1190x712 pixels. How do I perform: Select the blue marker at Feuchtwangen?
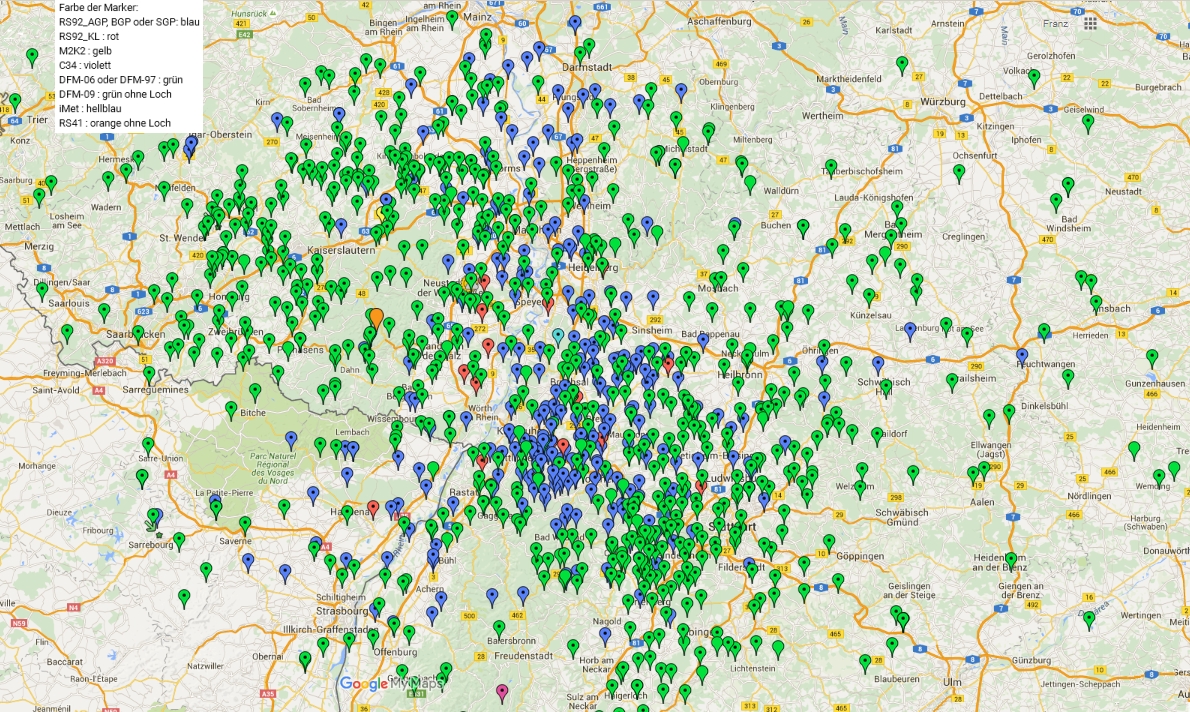1022,355
